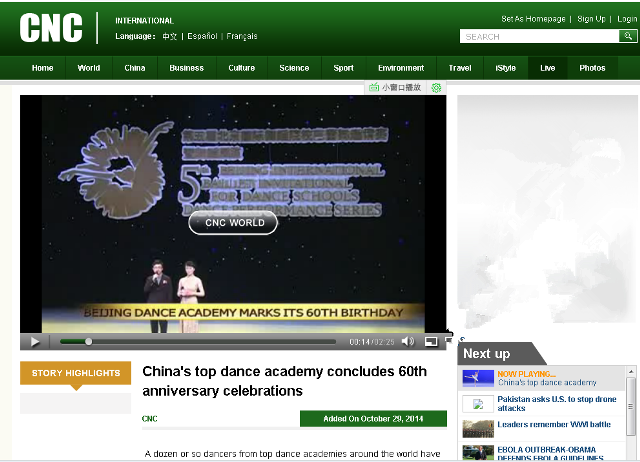Click in the SEARCH input field

pos(540,36)
